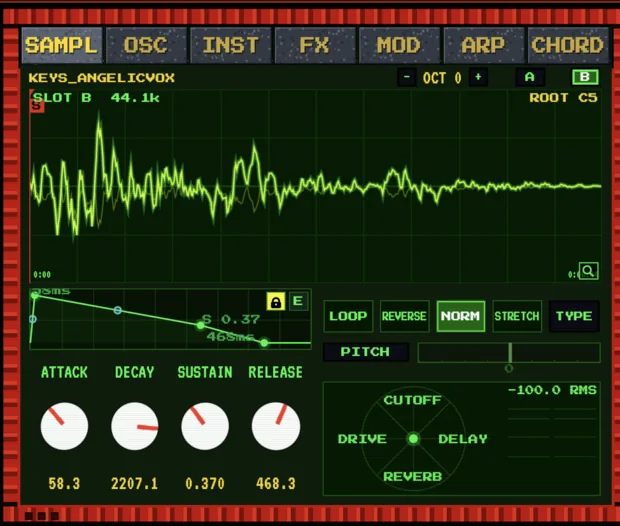This screenshot has width=620, height=526.
Task: Click the DELAY label on XY pad
Action: 463,439
